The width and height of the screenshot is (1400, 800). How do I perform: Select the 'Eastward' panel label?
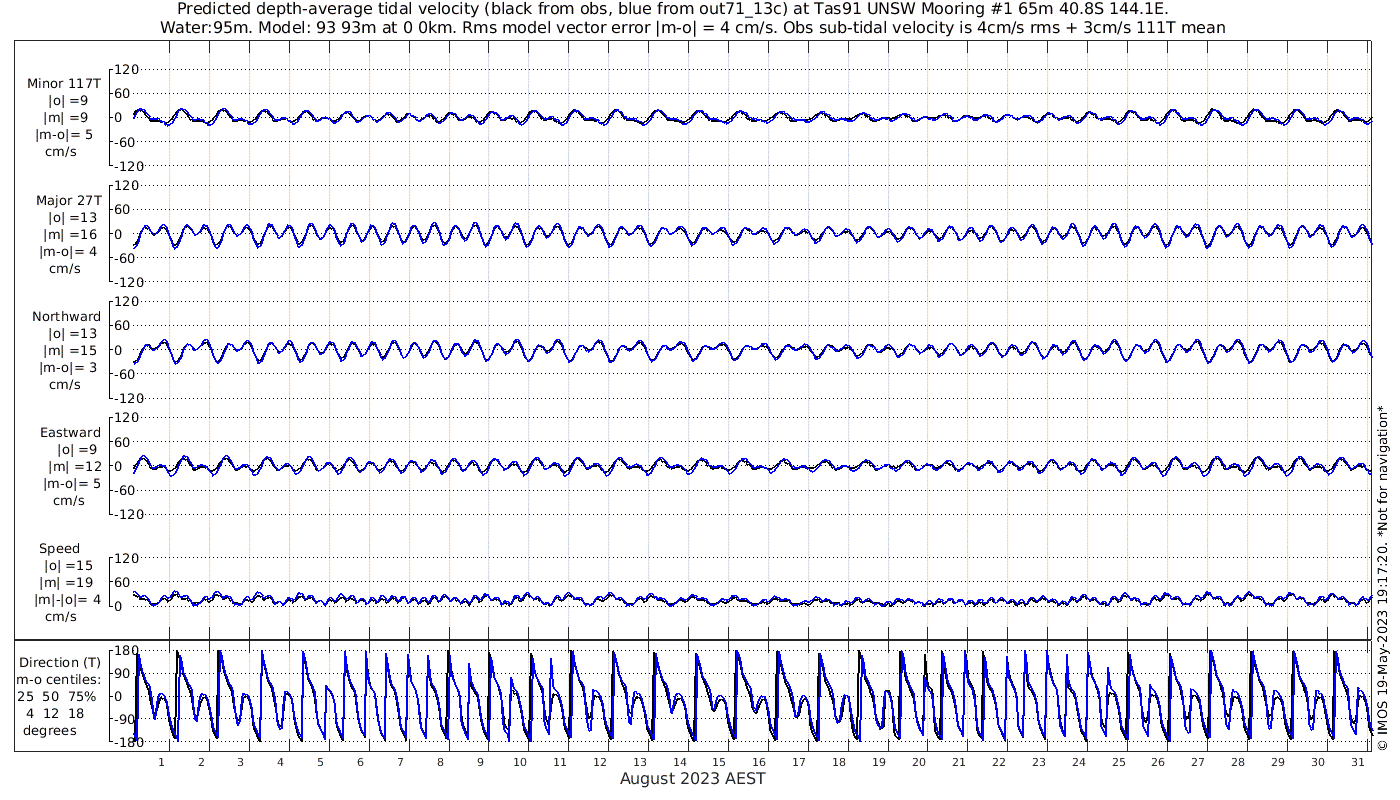[71, 433]
